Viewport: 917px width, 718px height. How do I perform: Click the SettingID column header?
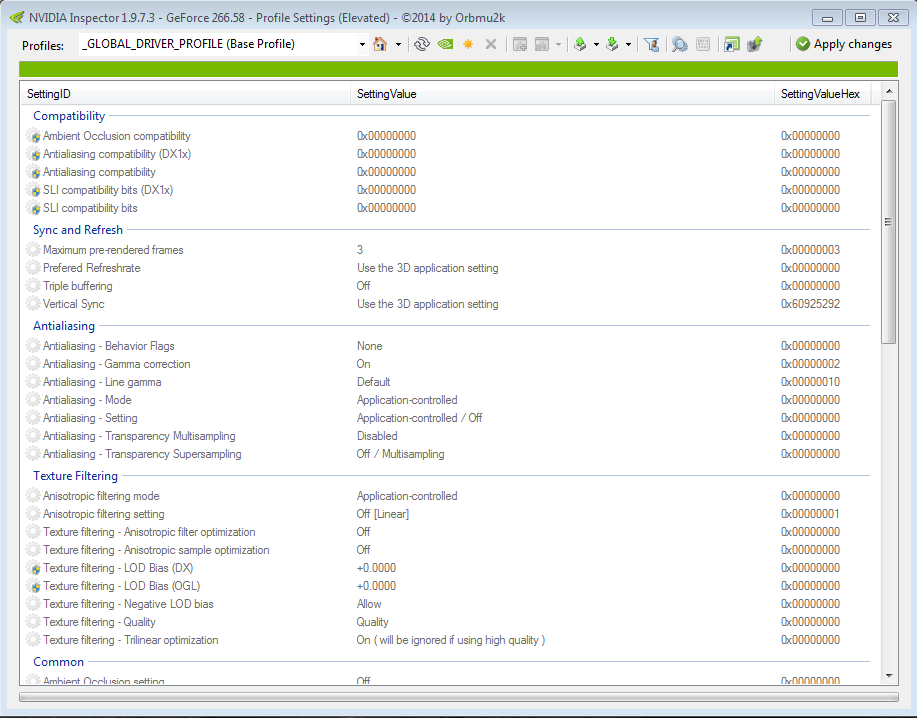tap(185, 94)
